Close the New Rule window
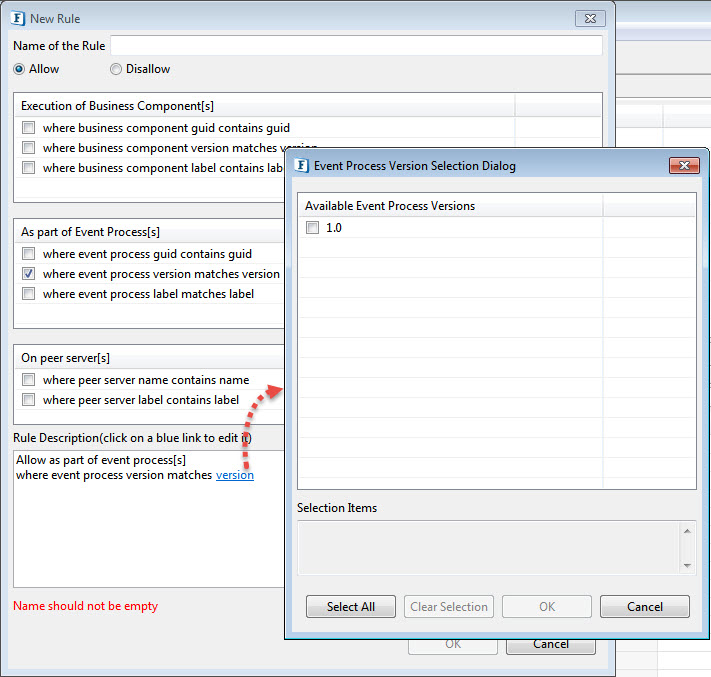This screenshot has width=711, height=677. tap(590, 19)
